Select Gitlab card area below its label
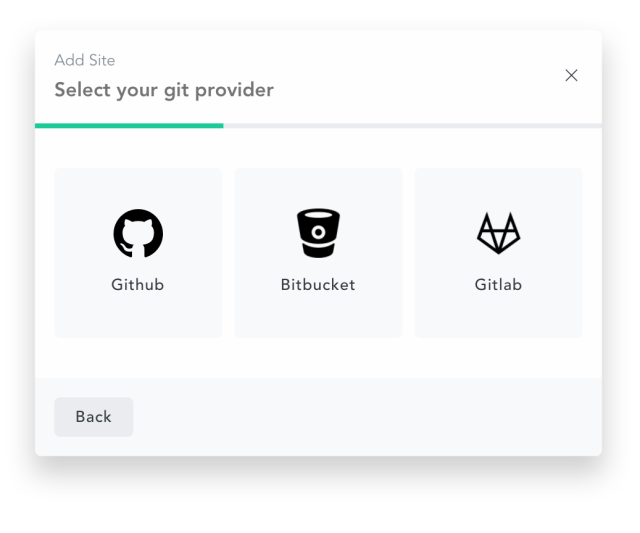This screenshot has height=533, width=640. click(498, 315)
